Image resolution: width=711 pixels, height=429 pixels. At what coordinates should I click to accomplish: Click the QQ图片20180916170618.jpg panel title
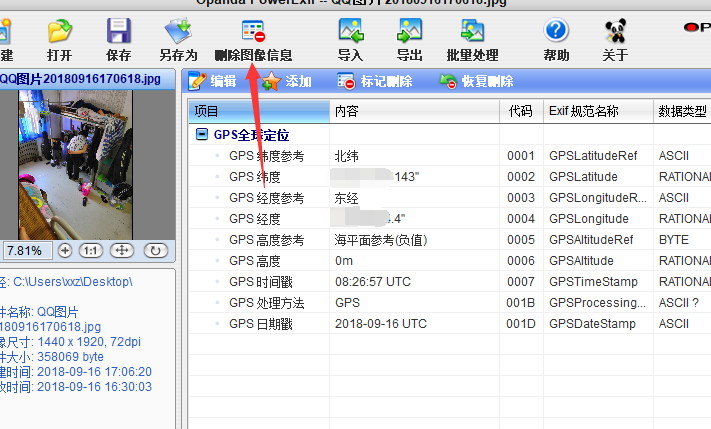pyautogui.click(x=80, y=79)
